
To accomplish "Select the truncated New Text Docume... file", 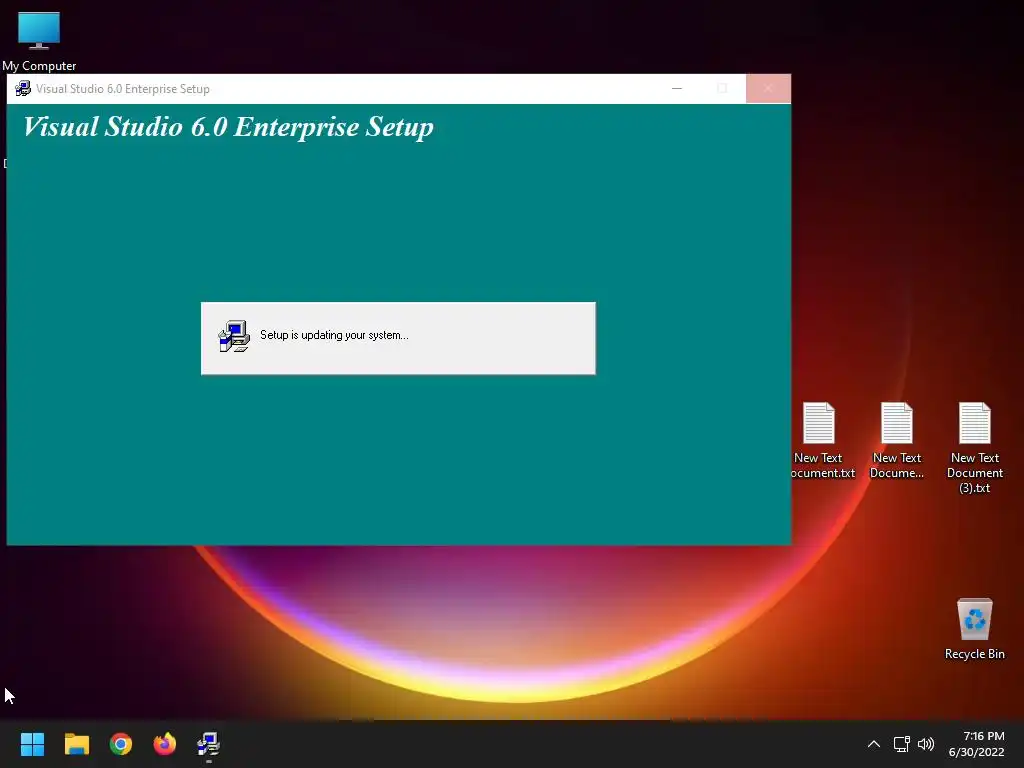I will (897, 440).
